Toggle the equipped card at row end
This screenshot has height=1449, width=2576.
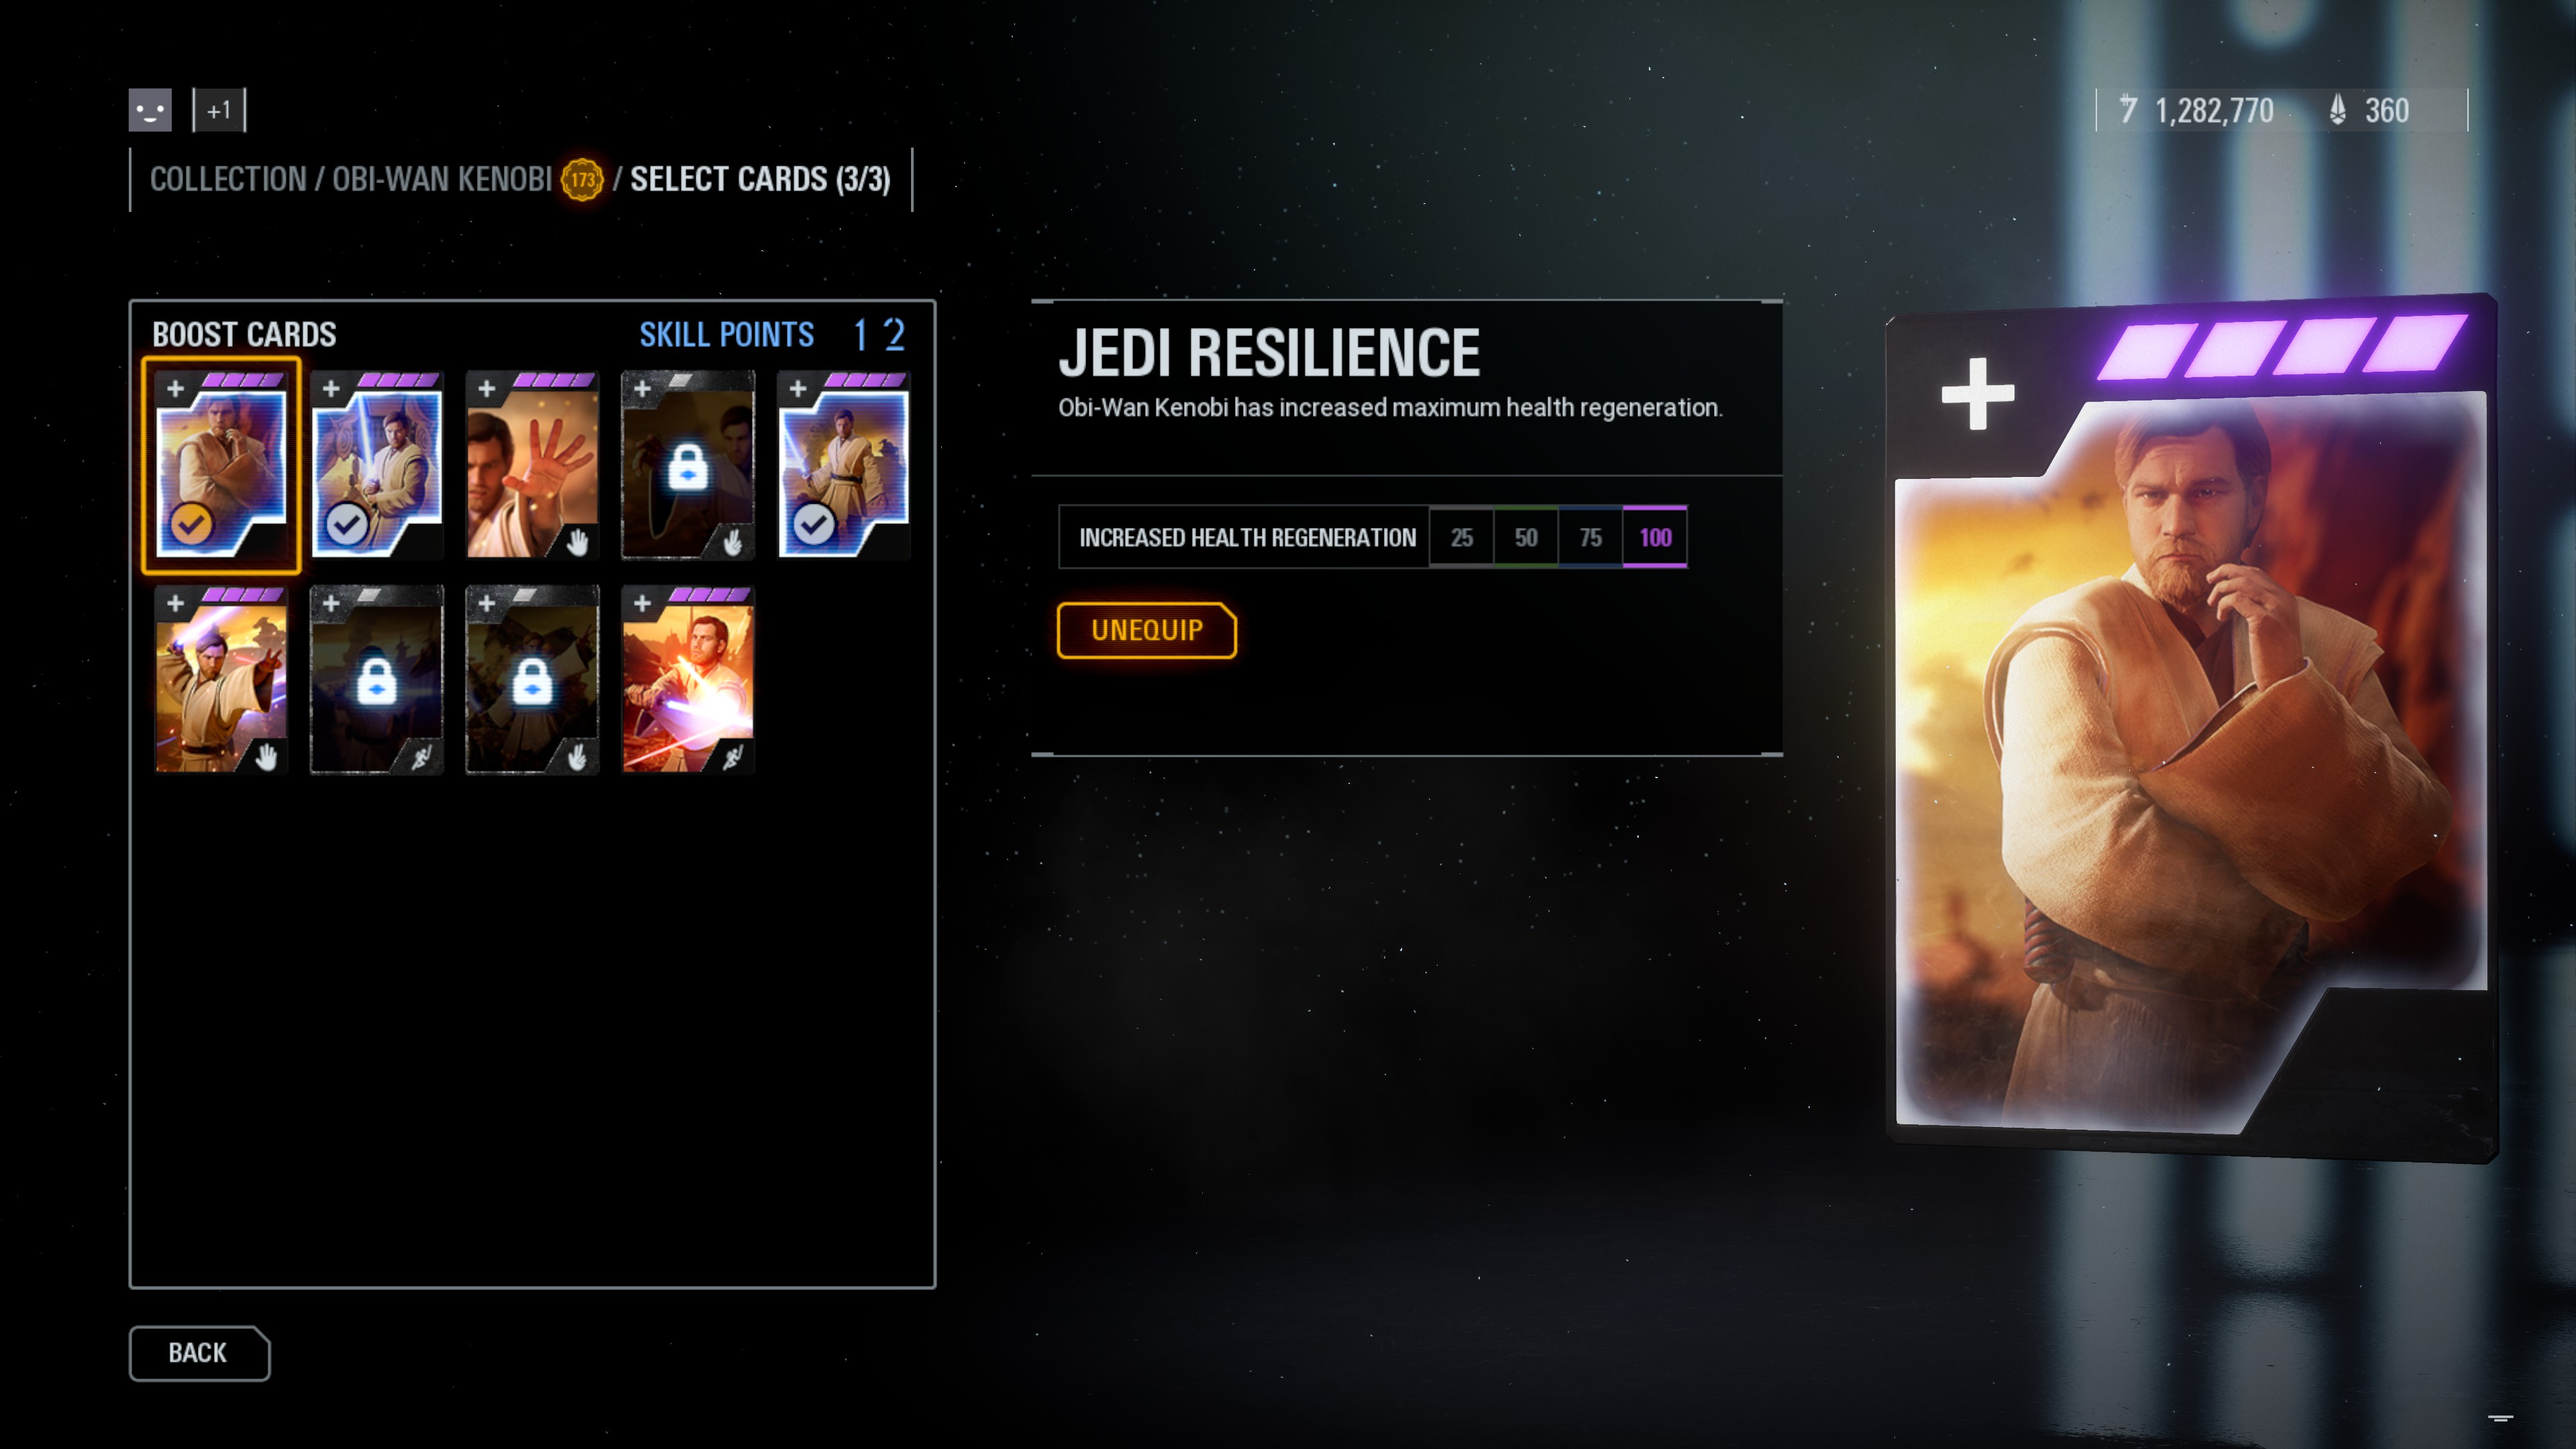point(814,524)
